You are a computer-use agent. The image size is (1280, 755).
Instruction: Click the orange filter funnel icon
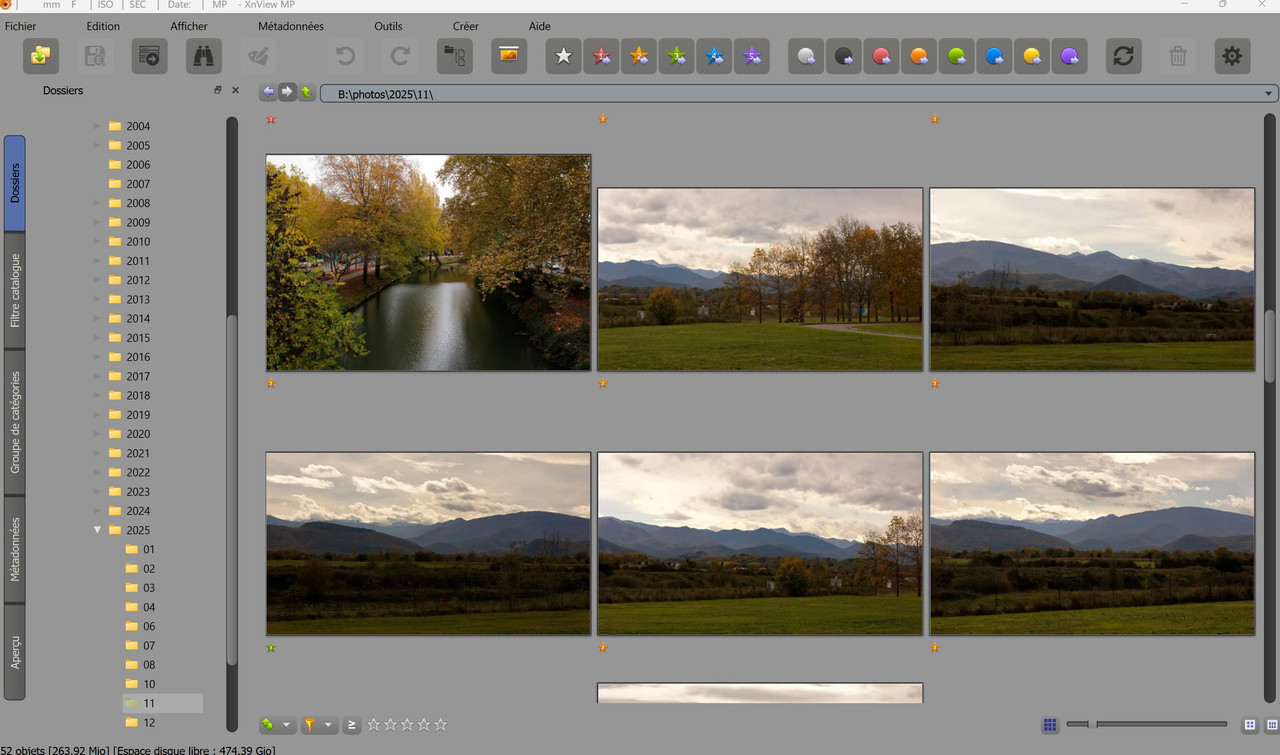pos(310,724)
